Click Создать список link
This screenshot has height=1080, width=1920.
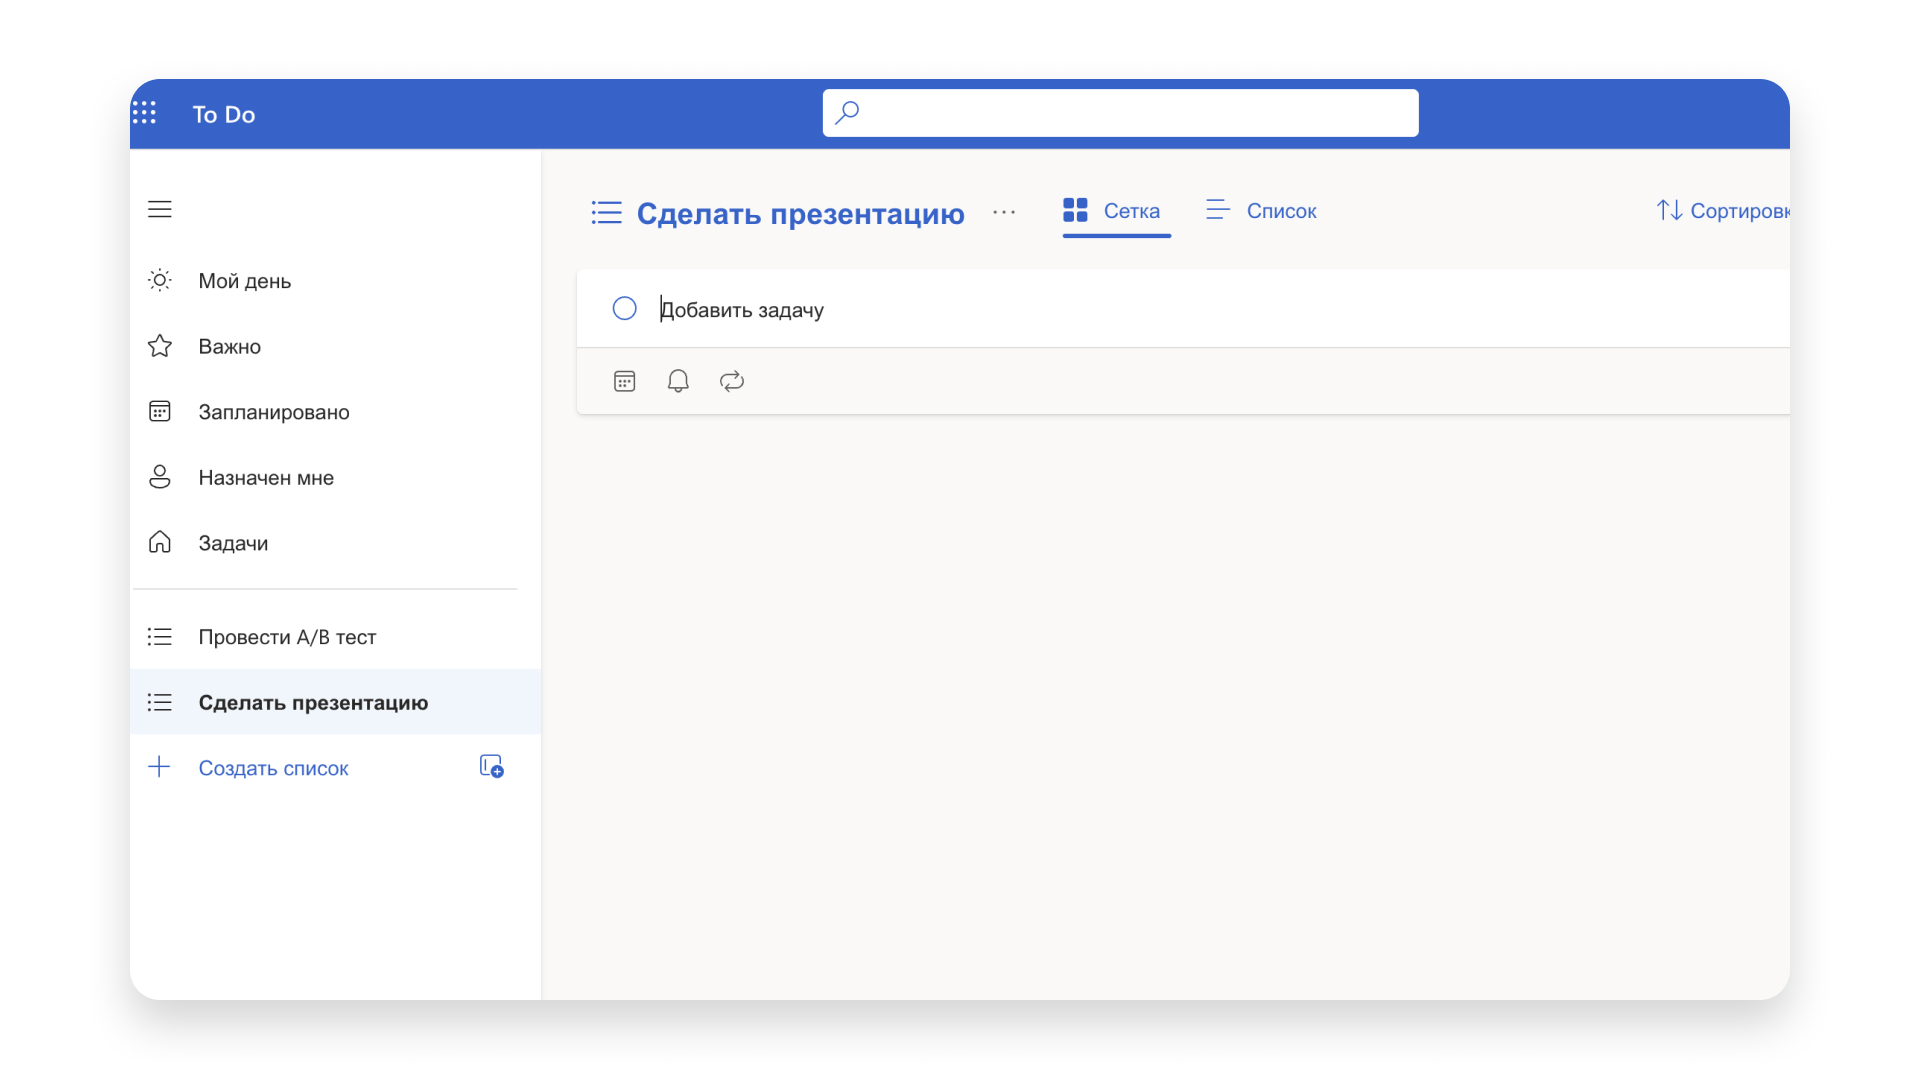click(x=273, y=768)
